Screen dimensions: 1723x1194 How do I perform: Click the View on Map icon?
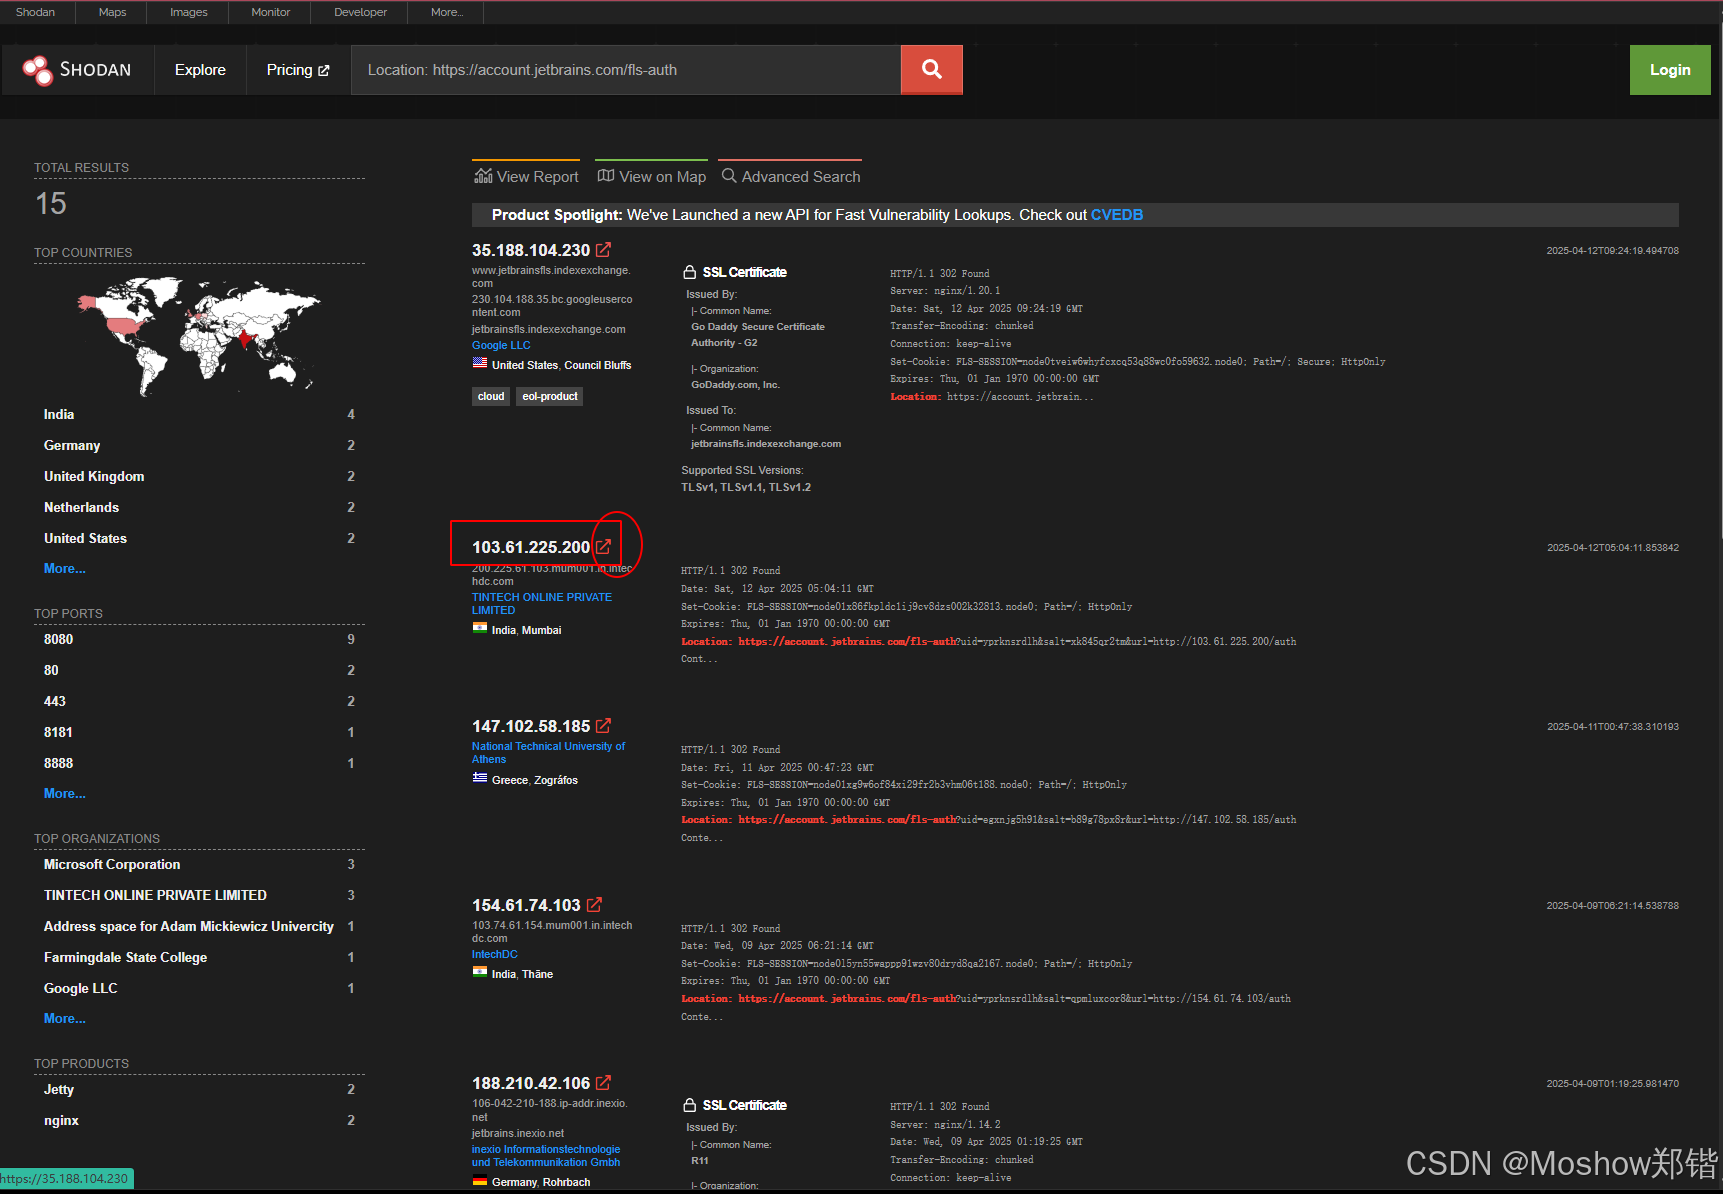click(x=605, y=176)
